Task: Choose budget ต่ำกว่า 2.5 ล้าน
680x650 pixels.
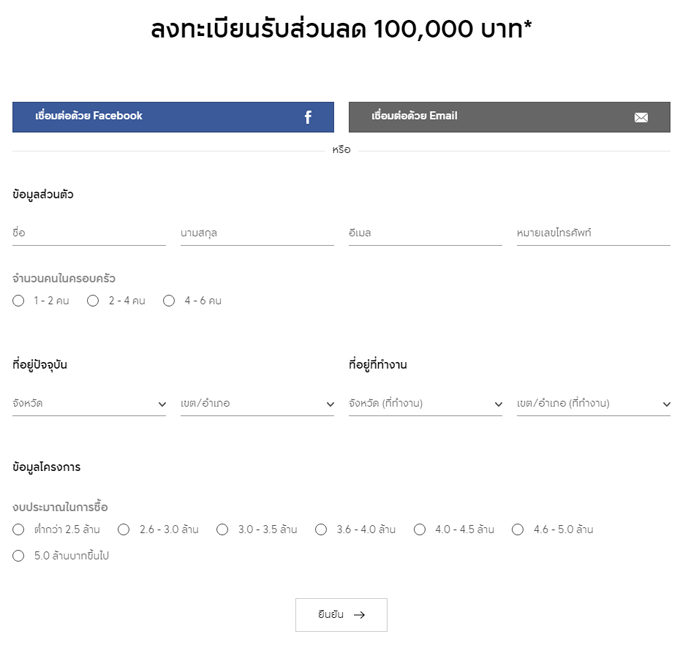Action: tap(19, 529)
